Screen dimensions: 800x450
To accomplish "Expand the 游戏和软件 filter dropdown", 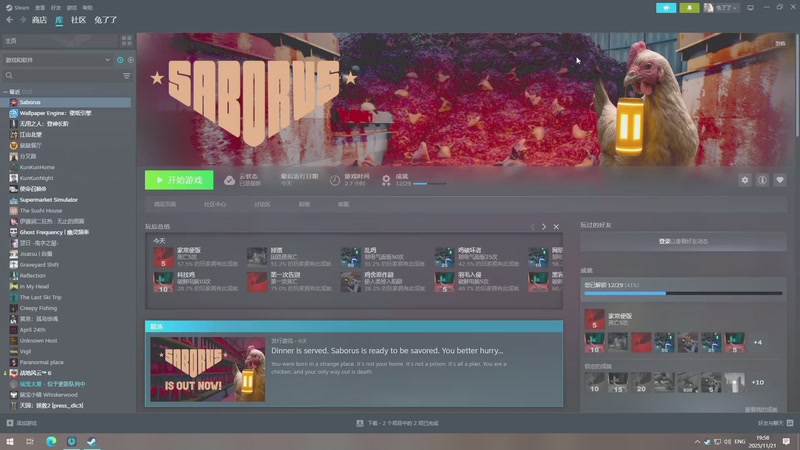I will click(56, 60).
